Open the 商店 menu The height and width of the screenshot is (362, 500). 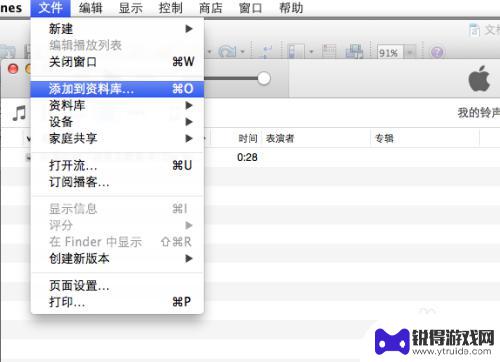[x=211, y=8]
